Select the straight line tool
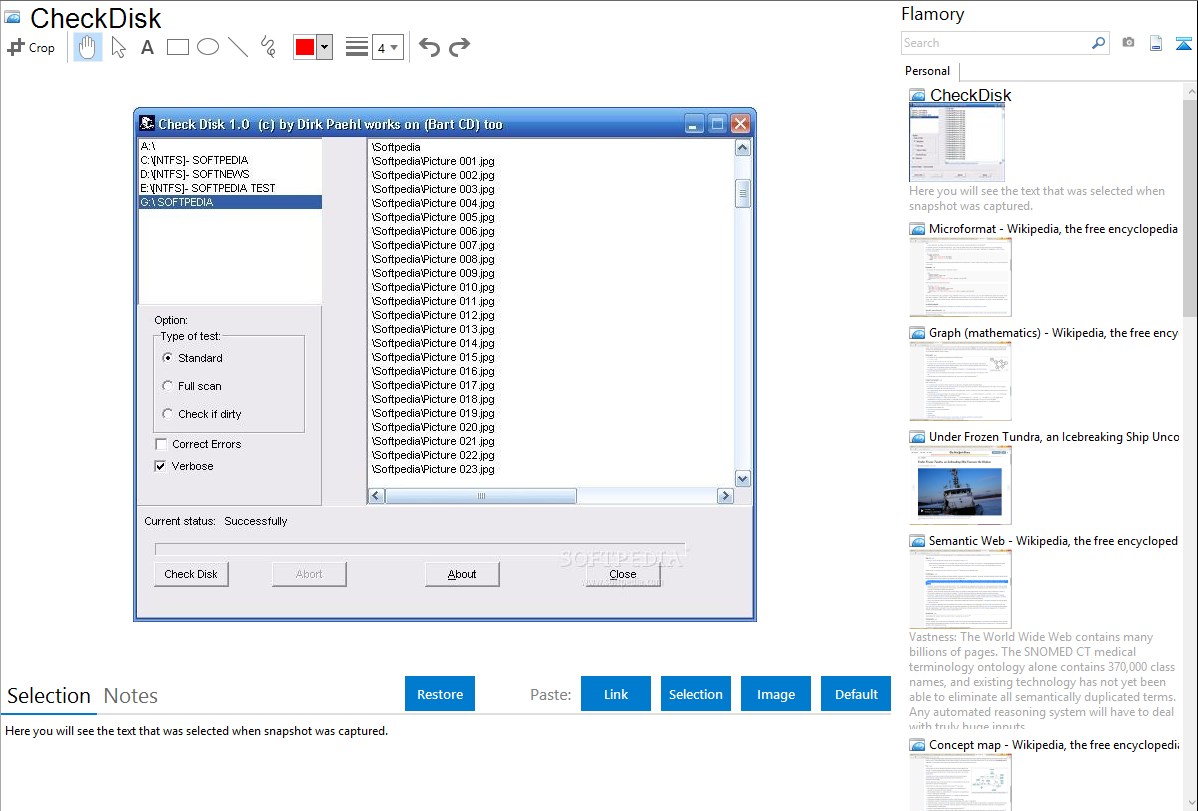1198x811 pixels. (238, 47)
